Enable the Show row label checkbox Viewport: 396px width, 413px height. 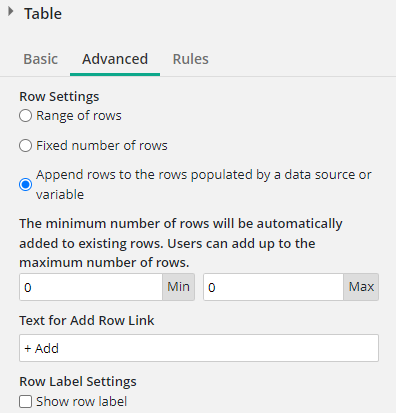[x=26, y=402]
